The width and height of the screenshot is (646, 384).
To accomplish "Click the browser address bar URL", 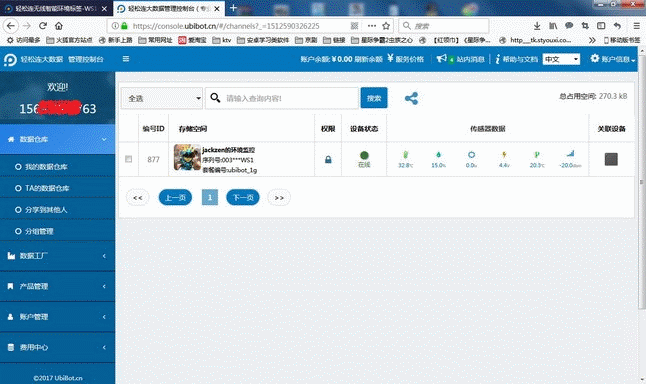I will [226, 26].
